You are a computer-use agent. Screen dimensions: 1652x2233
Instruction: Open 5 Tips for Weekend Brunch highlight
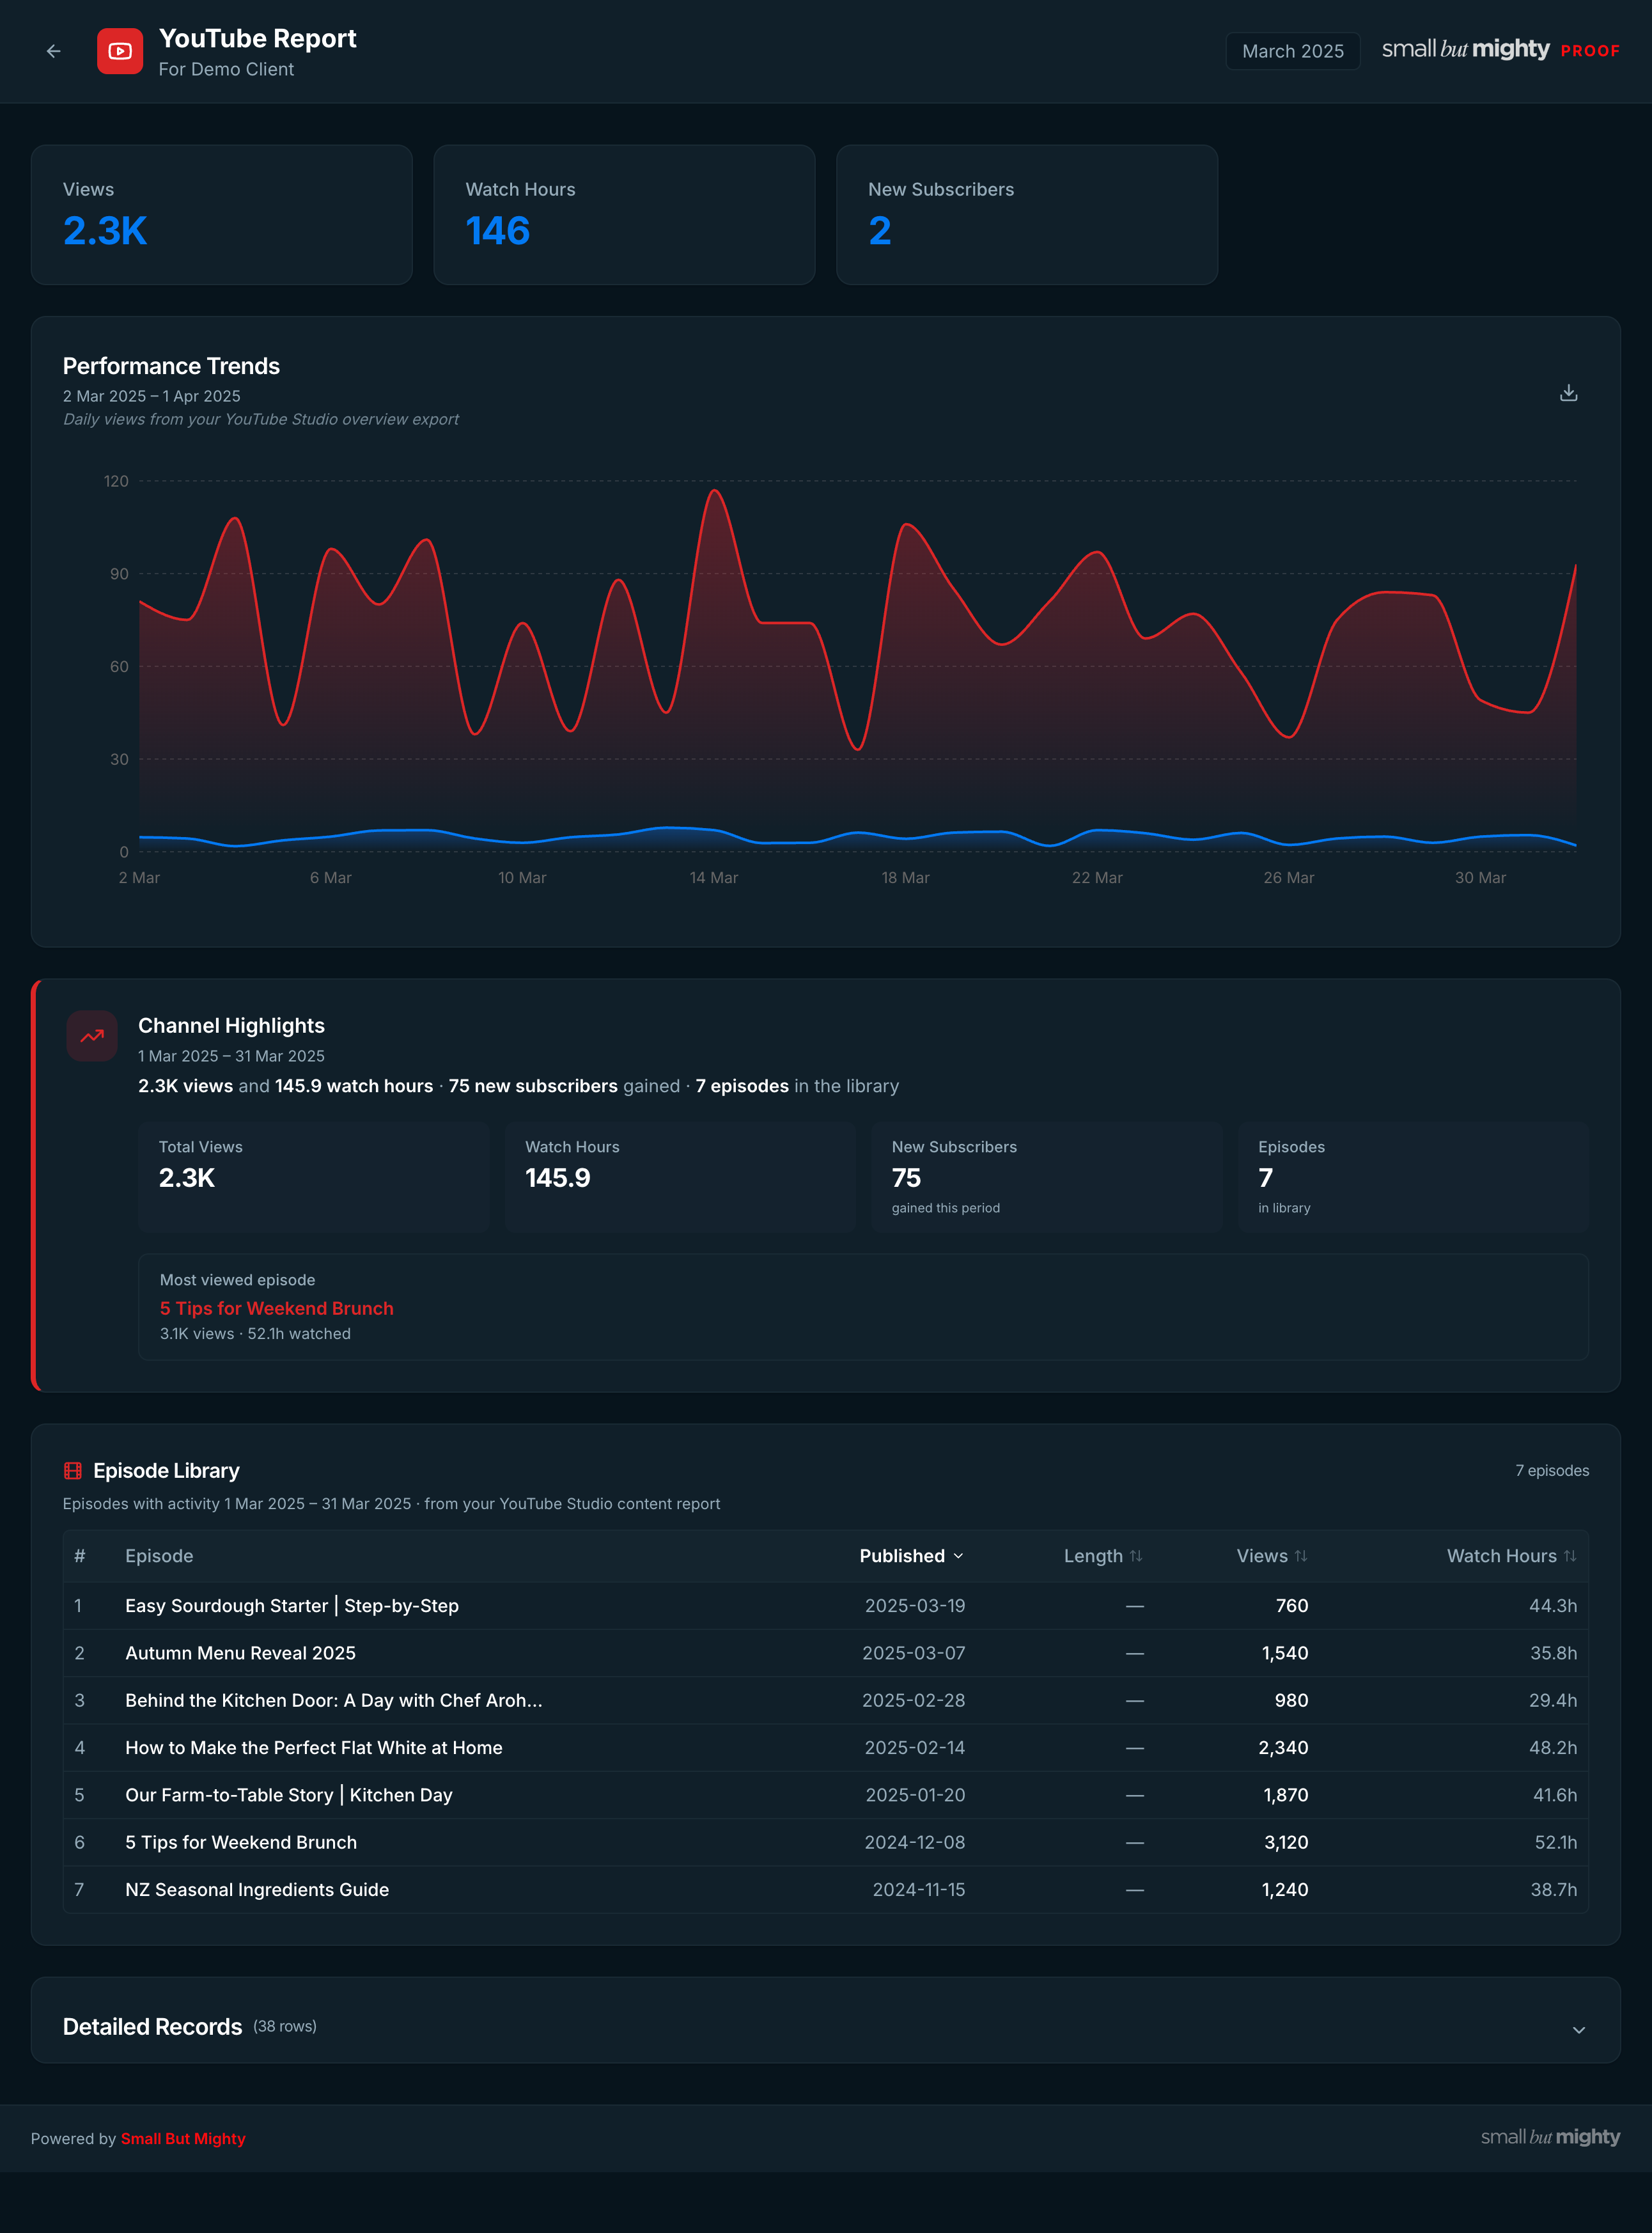(x=277, y=1308)
